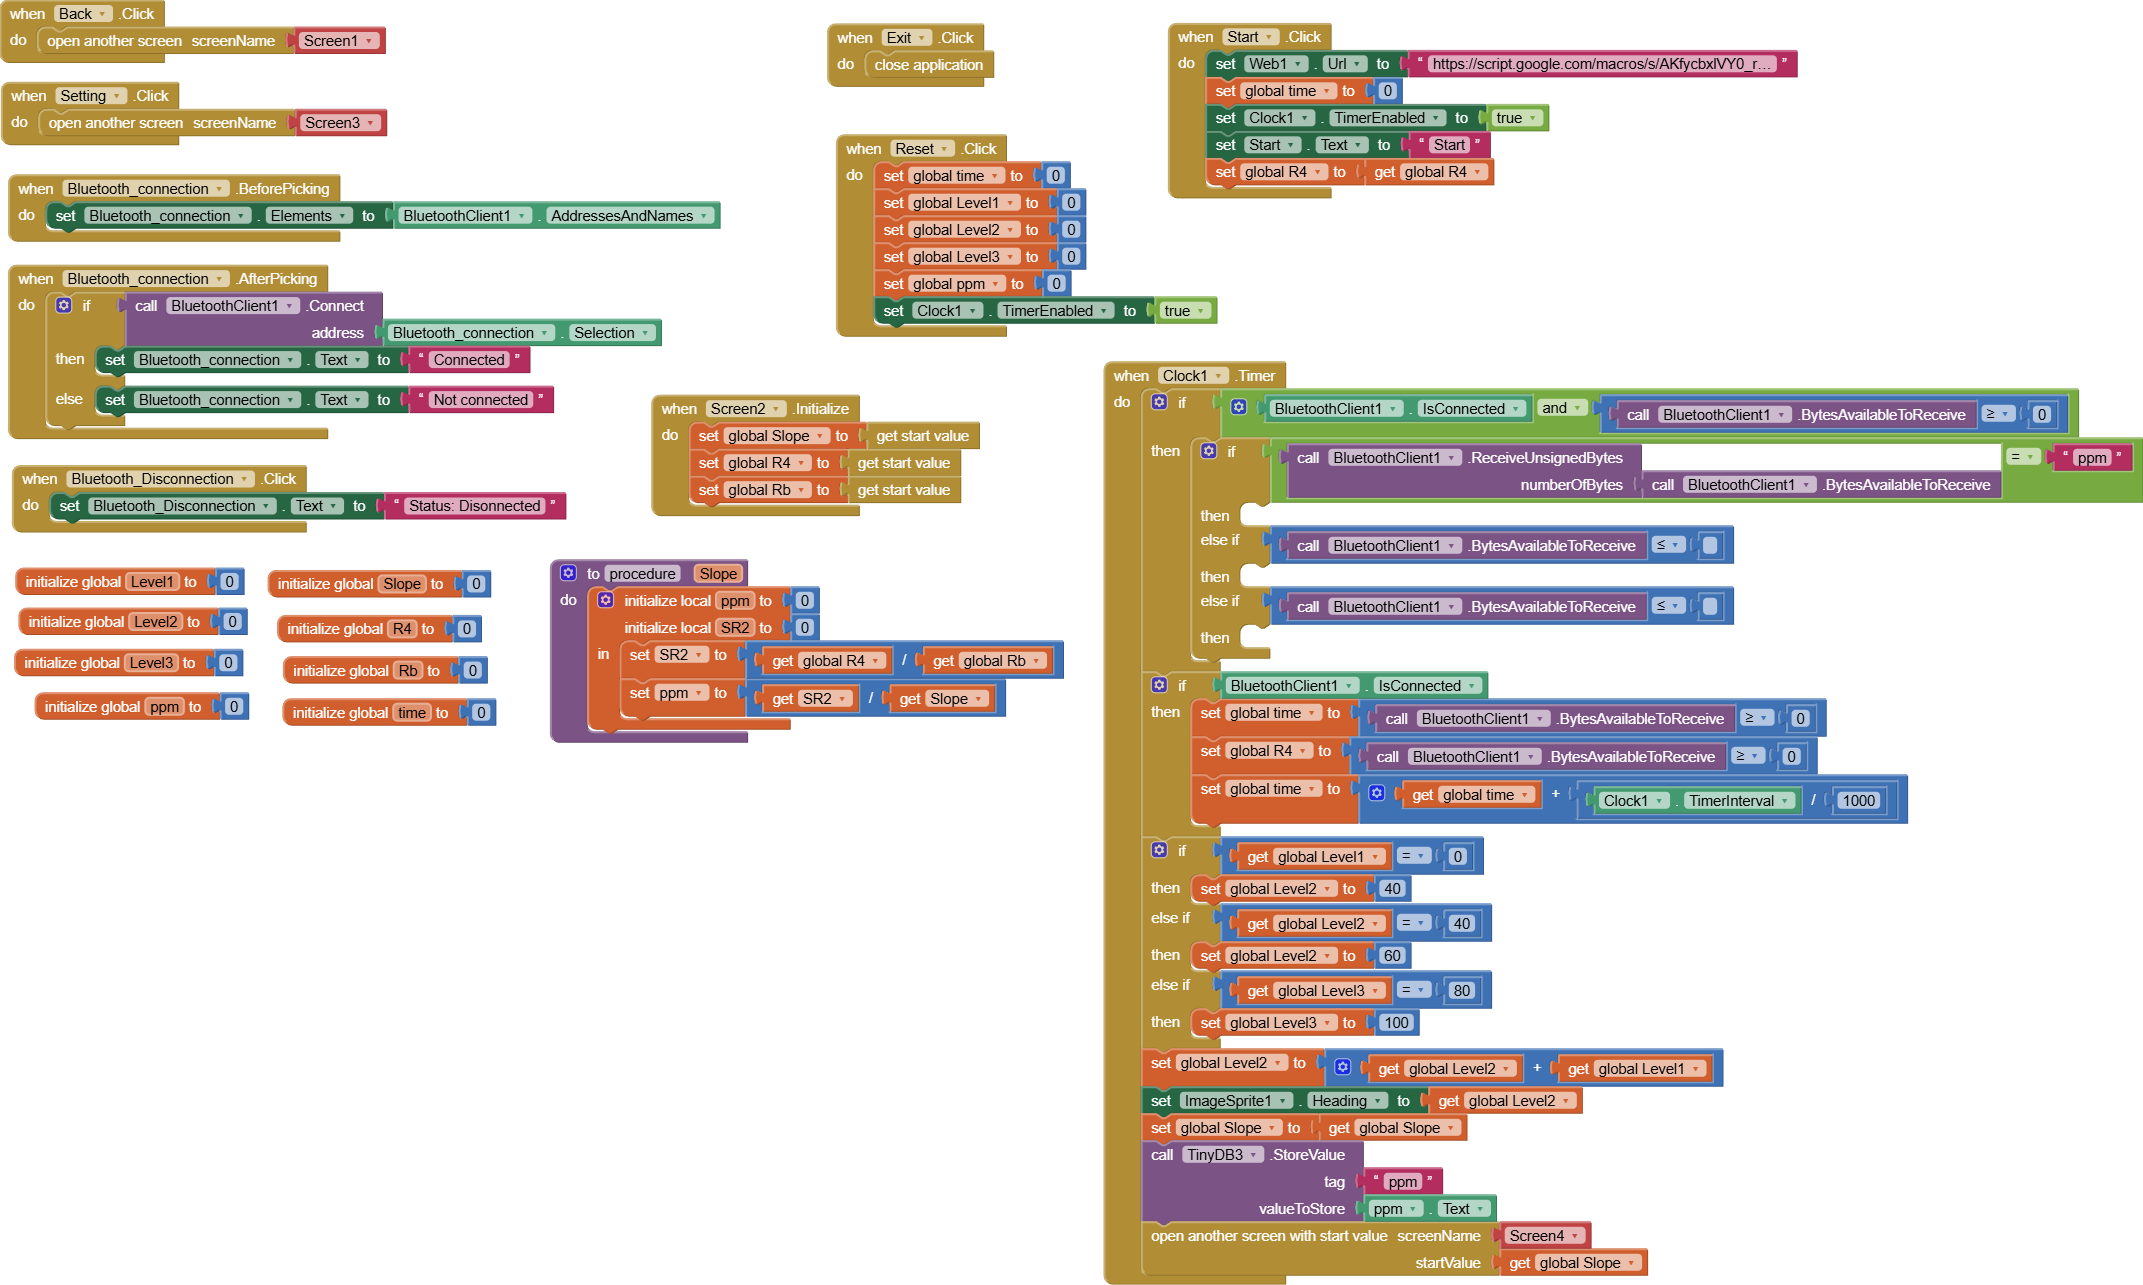The height and width of the screenshot is (1285, 2143).
Task: Click the 1000 number block
Action: point(1858,800)
